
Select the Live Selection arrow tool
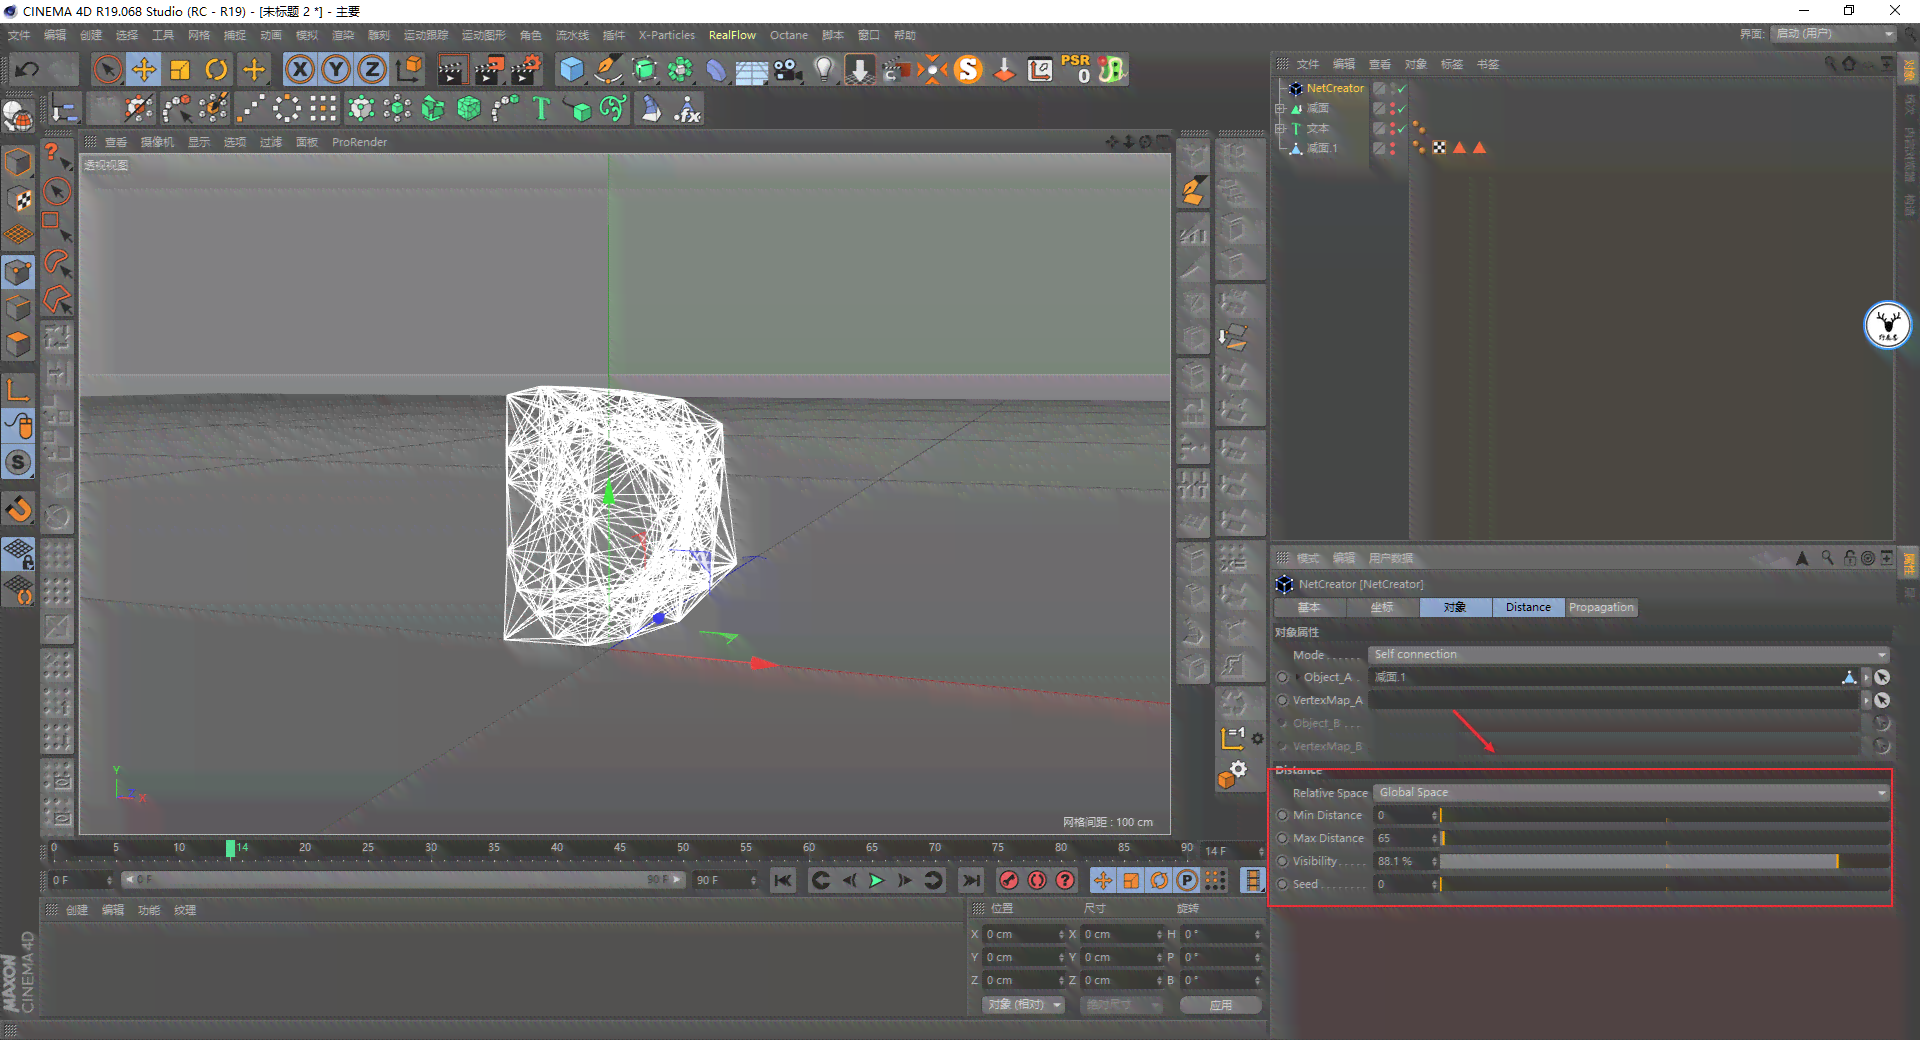[107, 69]
